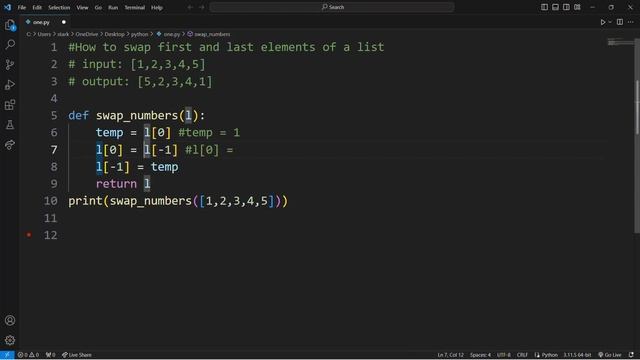Open the Testing flask view
640x360 pixels.
pyautogui.click(x=10, y=125)
